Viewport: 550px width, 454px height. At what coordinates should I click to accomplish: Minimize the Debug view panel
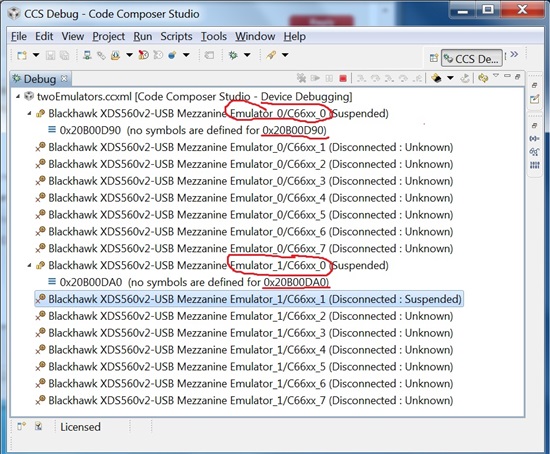(x=507, y=76)
